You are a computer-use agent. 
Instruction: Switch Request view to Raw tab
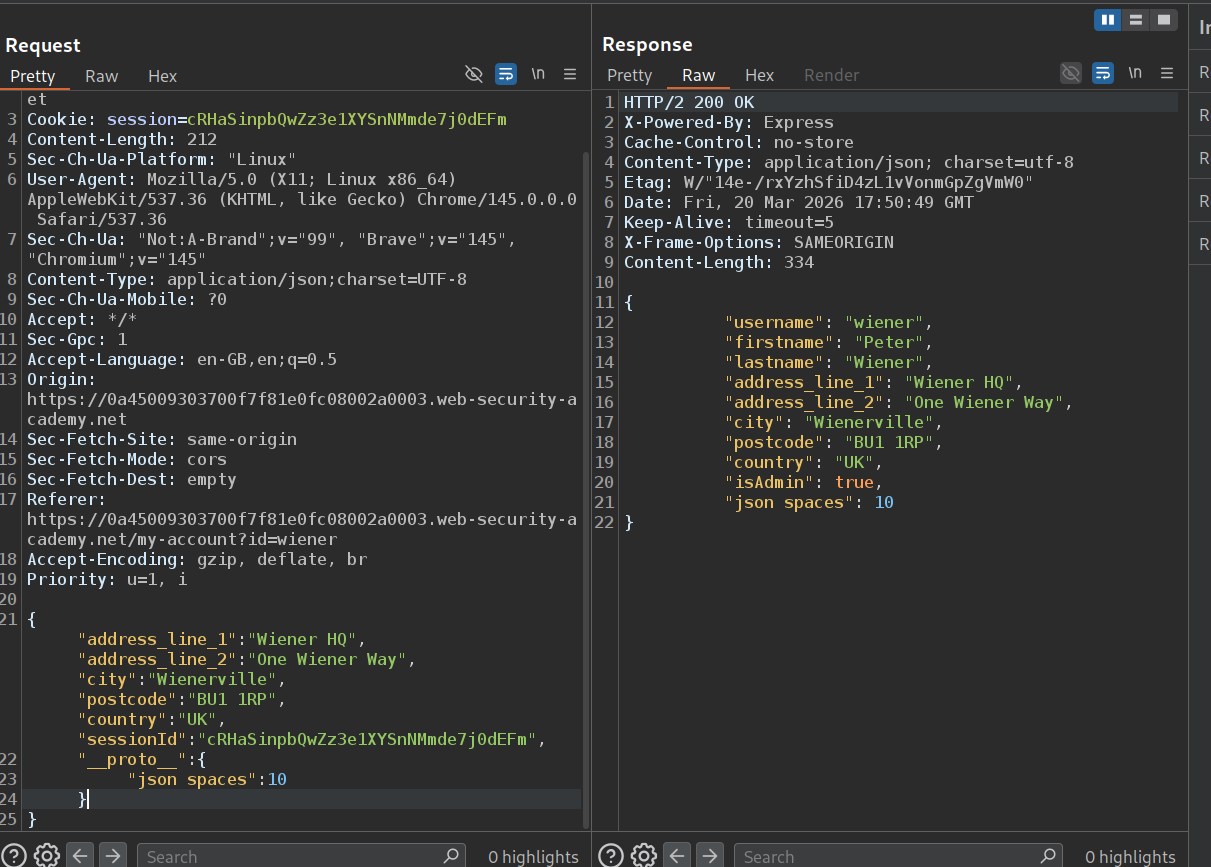click(x=102, y=76)
